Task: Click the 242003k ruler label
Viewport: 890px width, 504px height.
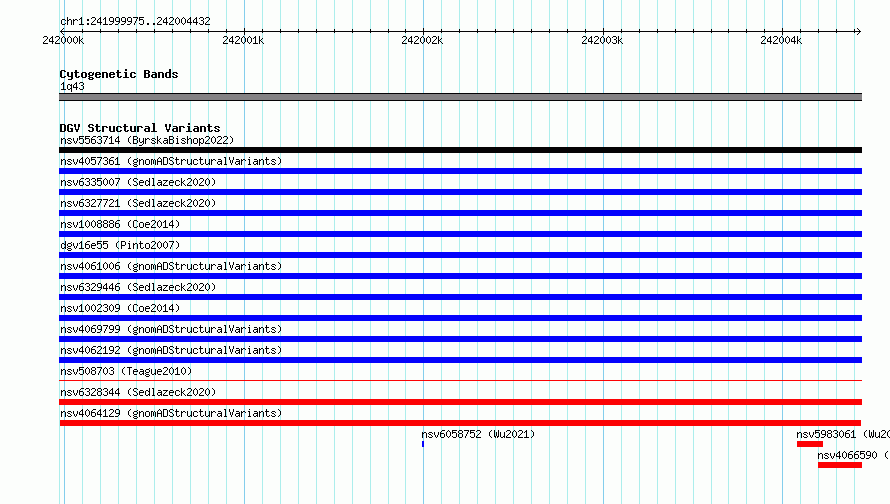Action: click(602, 40)
